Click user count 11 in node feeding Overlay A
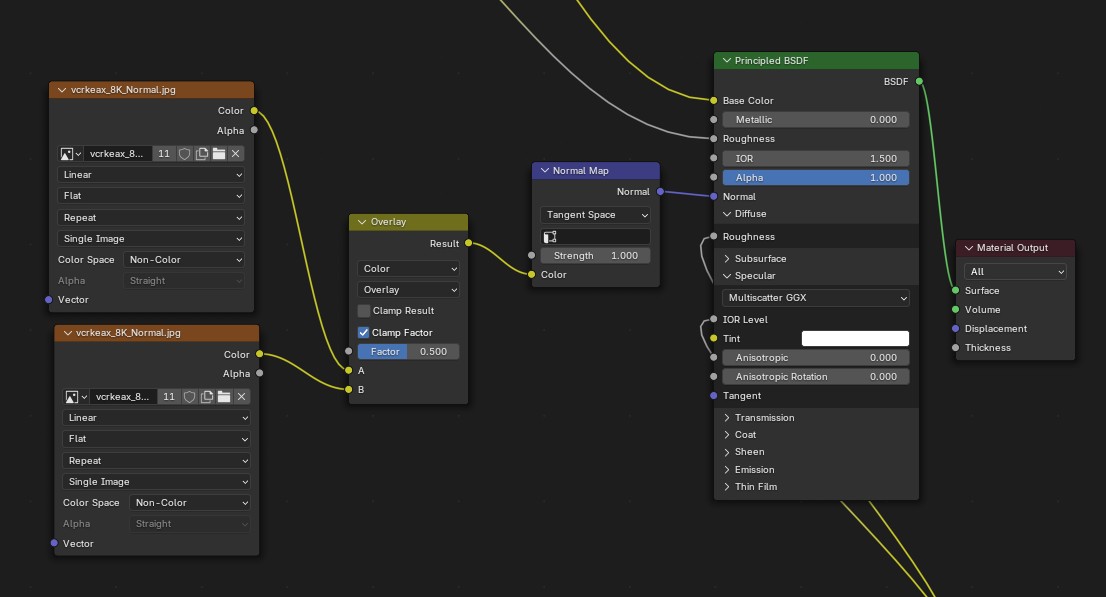1106x597 pixels. 164,153
